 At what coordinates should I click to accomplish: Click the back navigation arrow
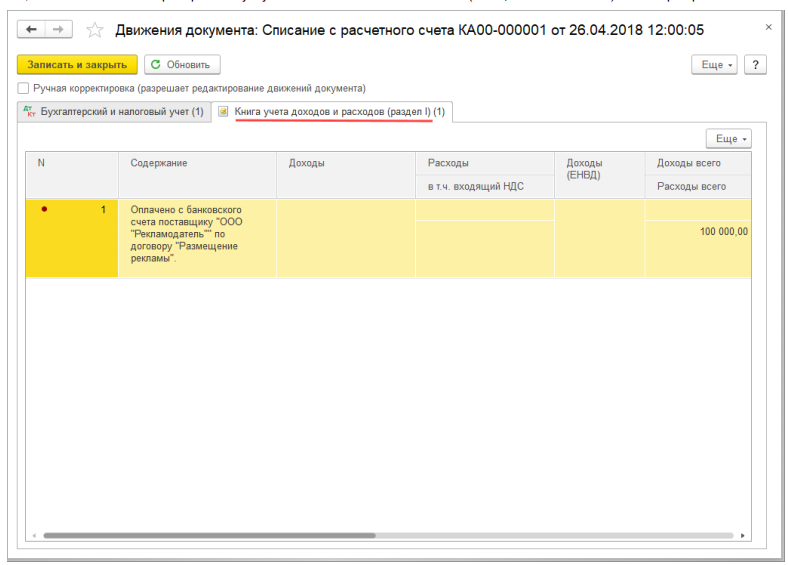pos(31,29)
